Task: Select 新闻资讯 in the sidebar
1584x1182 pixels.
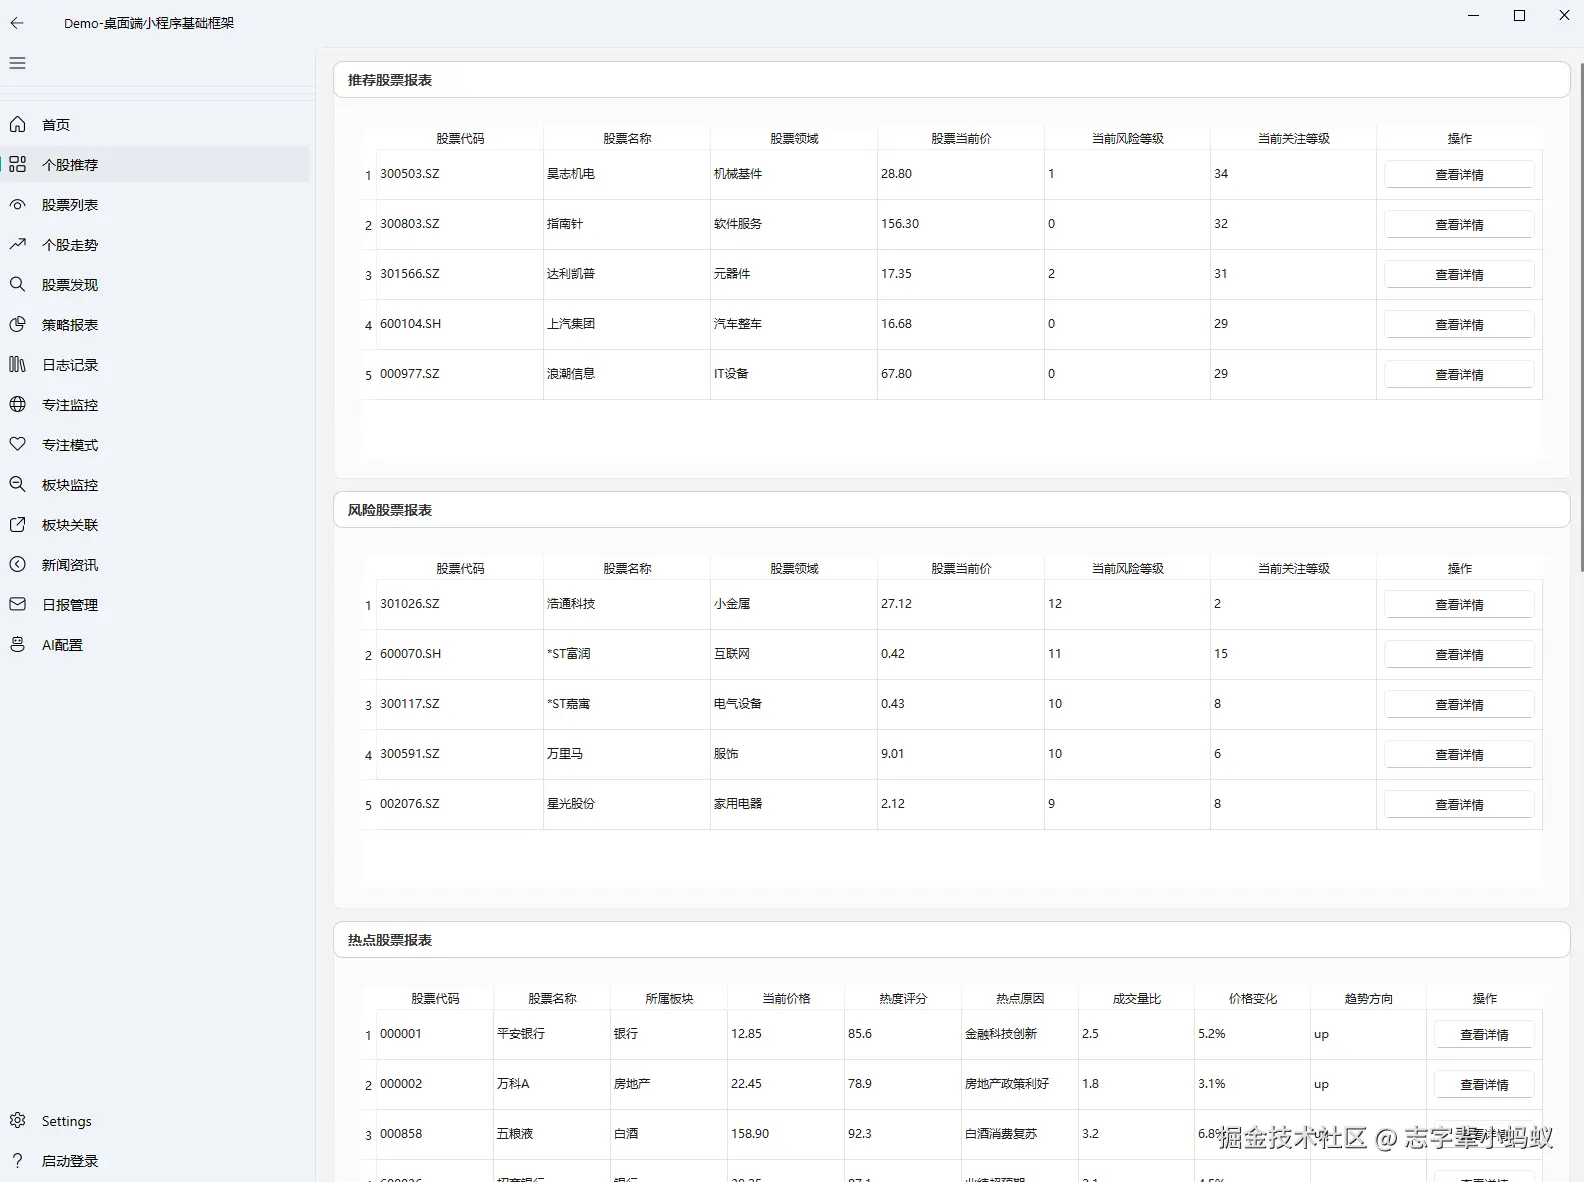Action: click(155, 564)
